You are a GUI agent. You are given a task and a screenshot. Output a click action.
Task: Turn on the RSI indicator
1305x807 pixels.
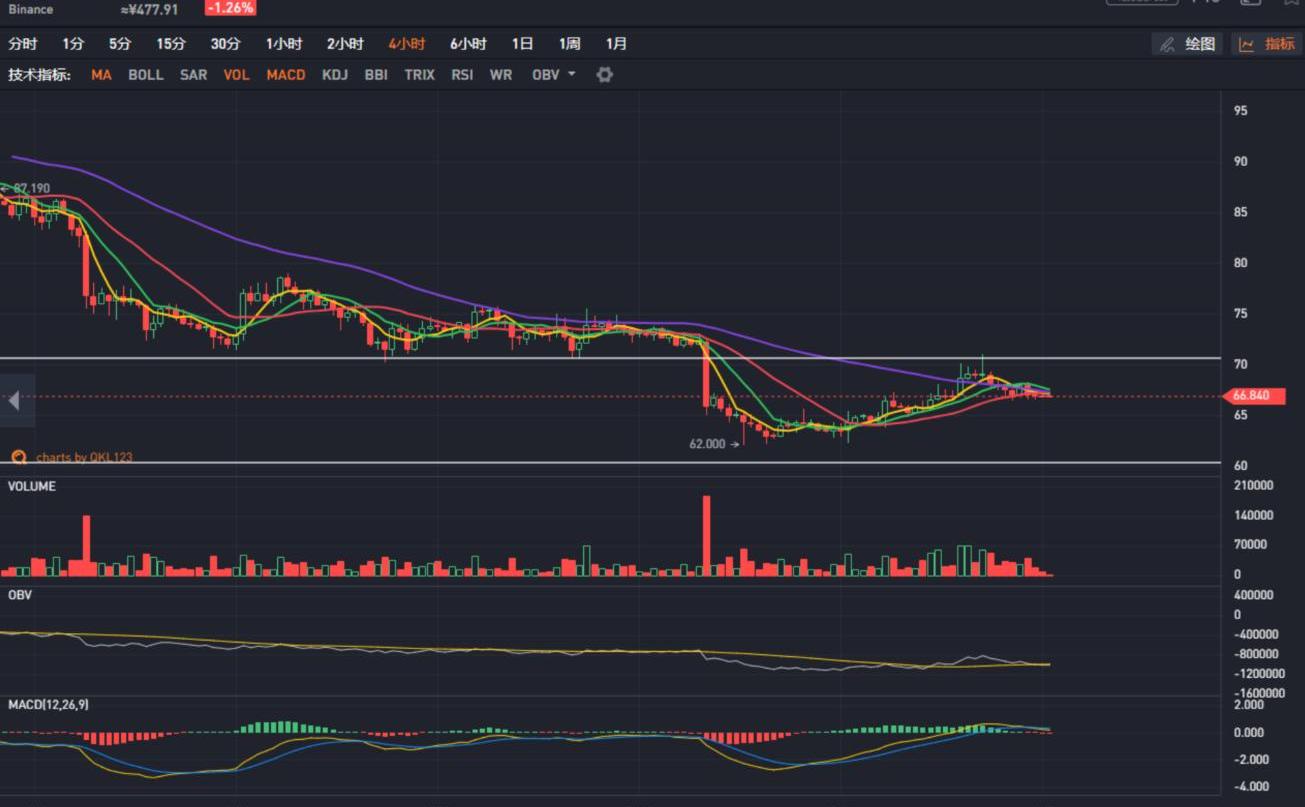click(462, 75)
